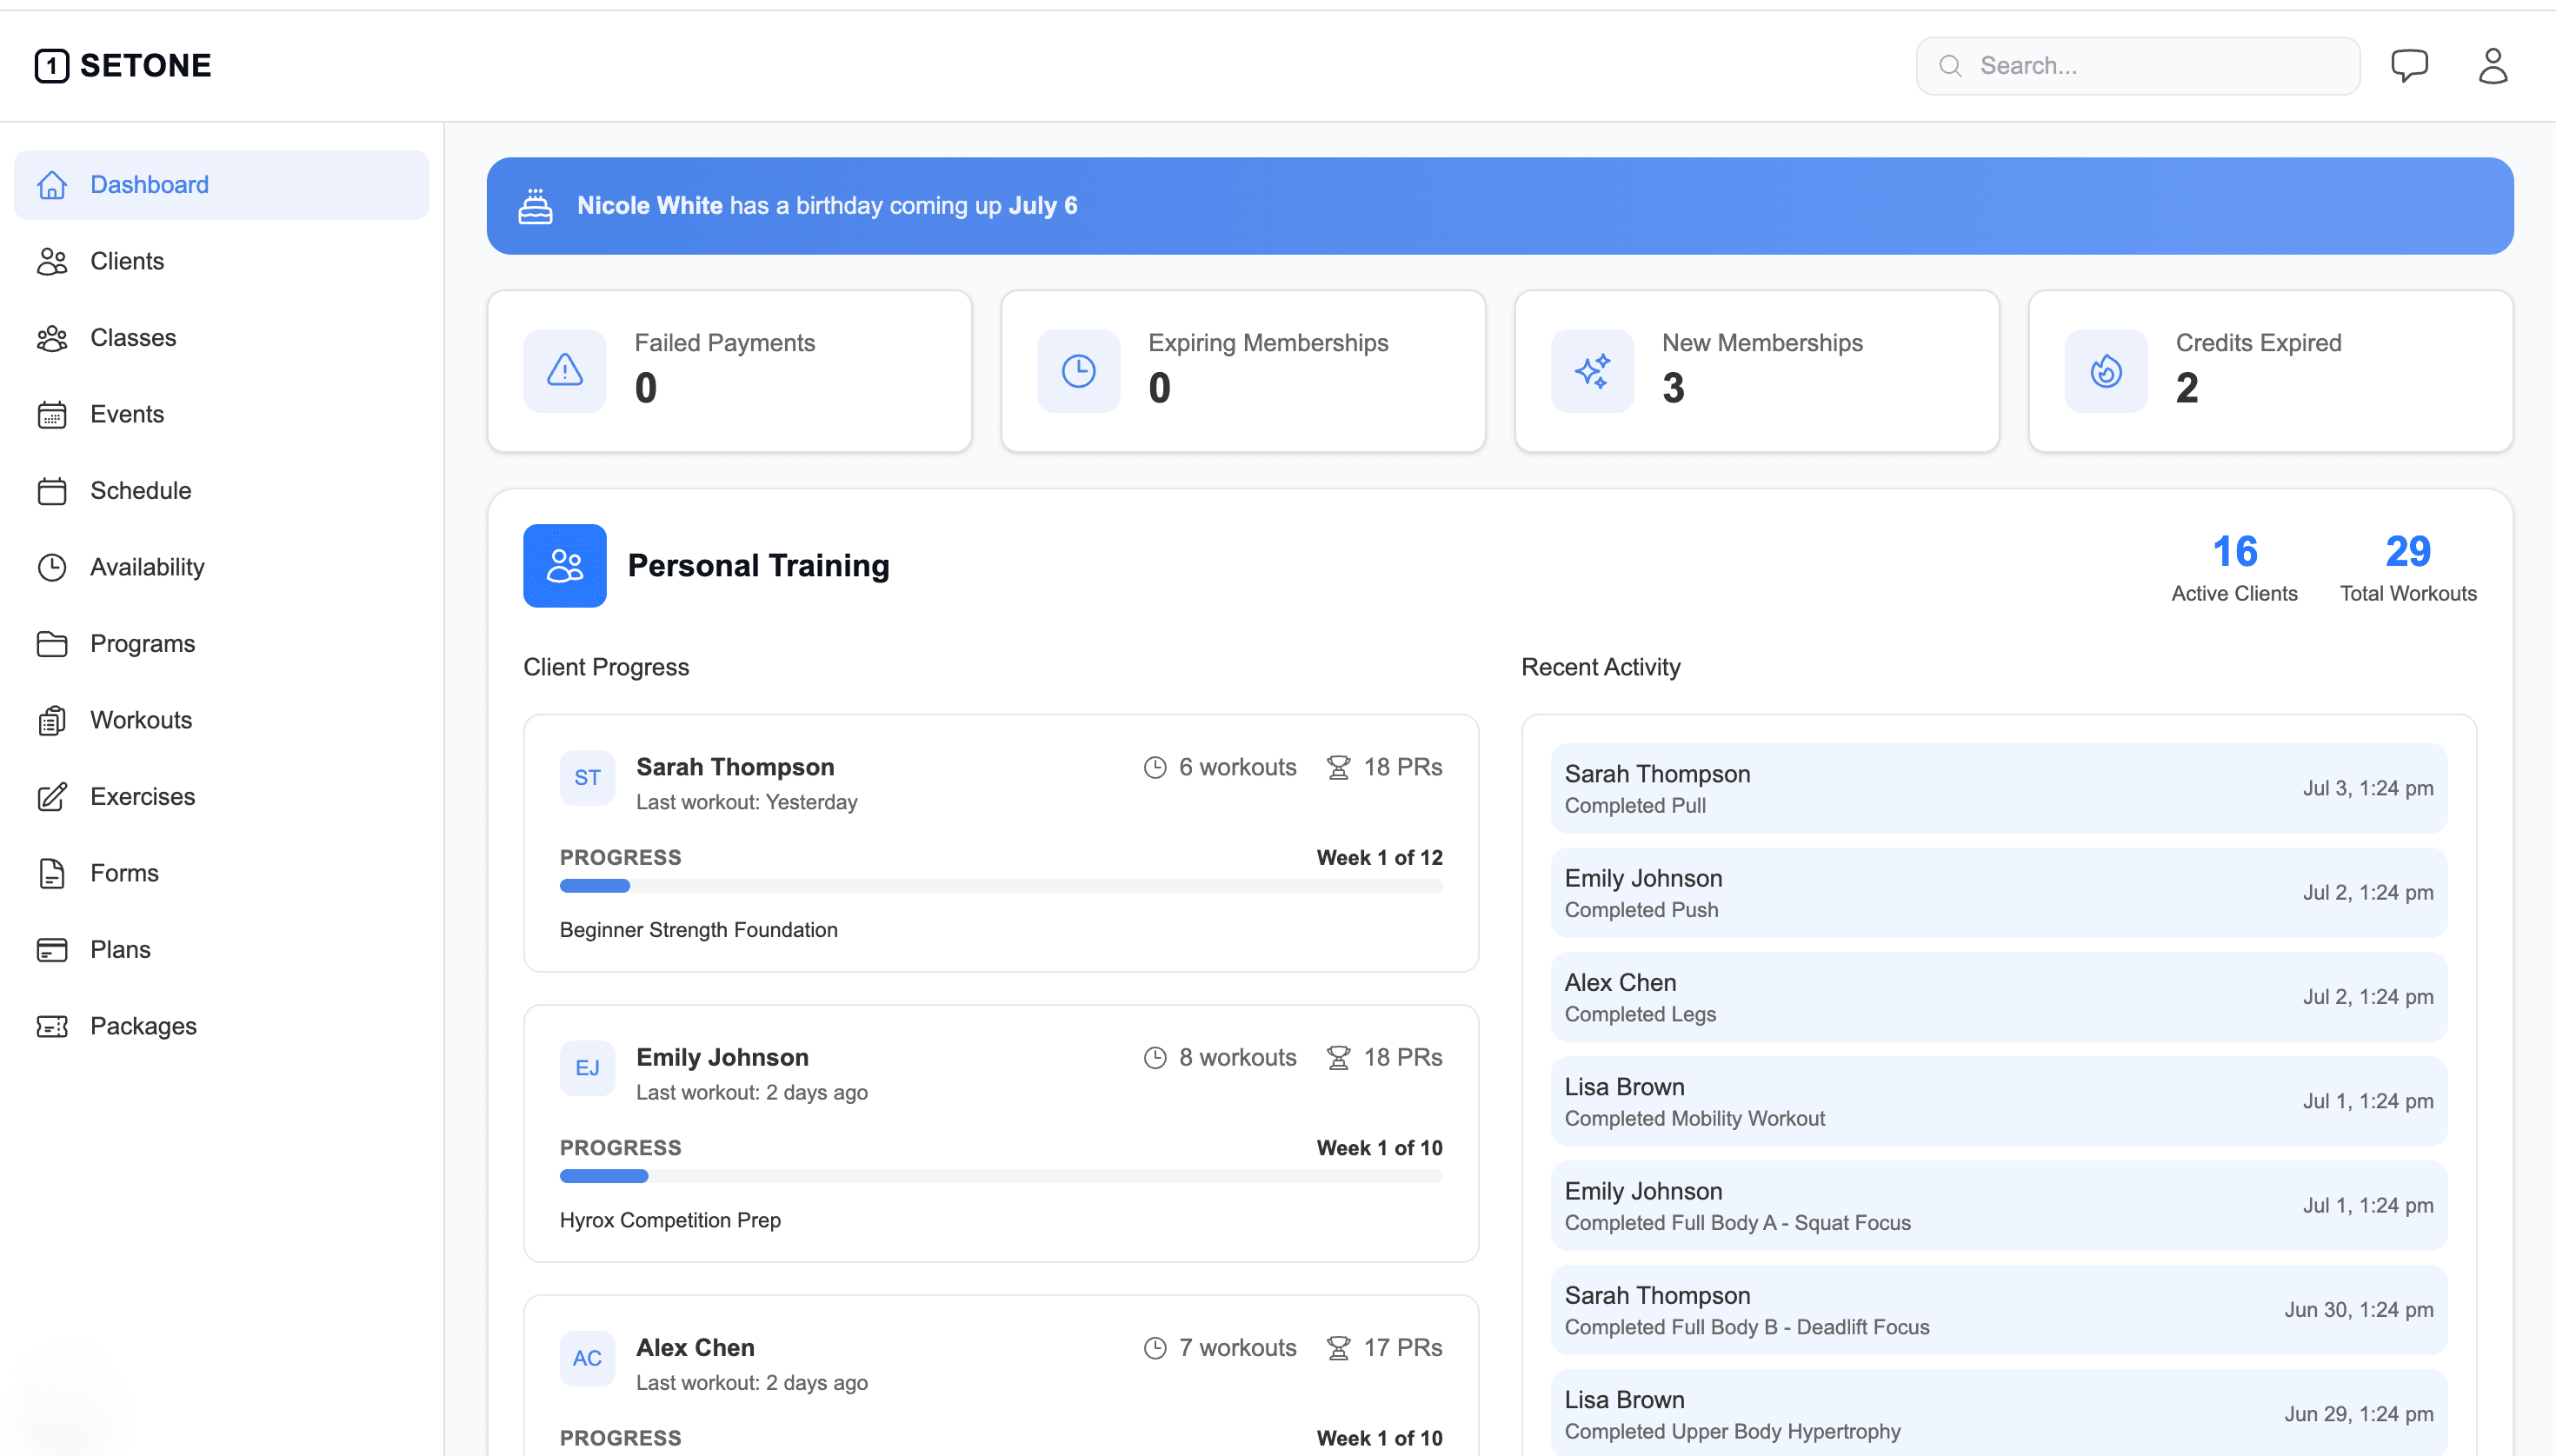The height and width of the screenshot is (1456, 2556).
Task: Open Workouts from the sidebar
Action: 222,720
